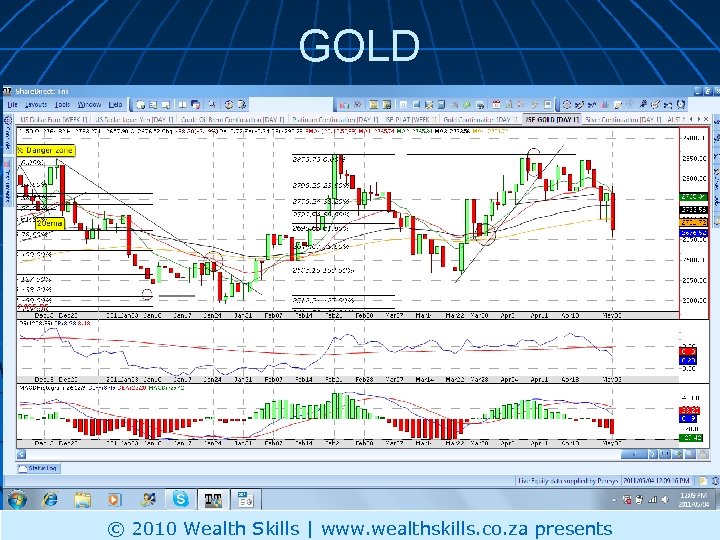Switch to US Dollar Euro [WEEK 1] tab
The image size is (720, 540).
tap(54, 119)
